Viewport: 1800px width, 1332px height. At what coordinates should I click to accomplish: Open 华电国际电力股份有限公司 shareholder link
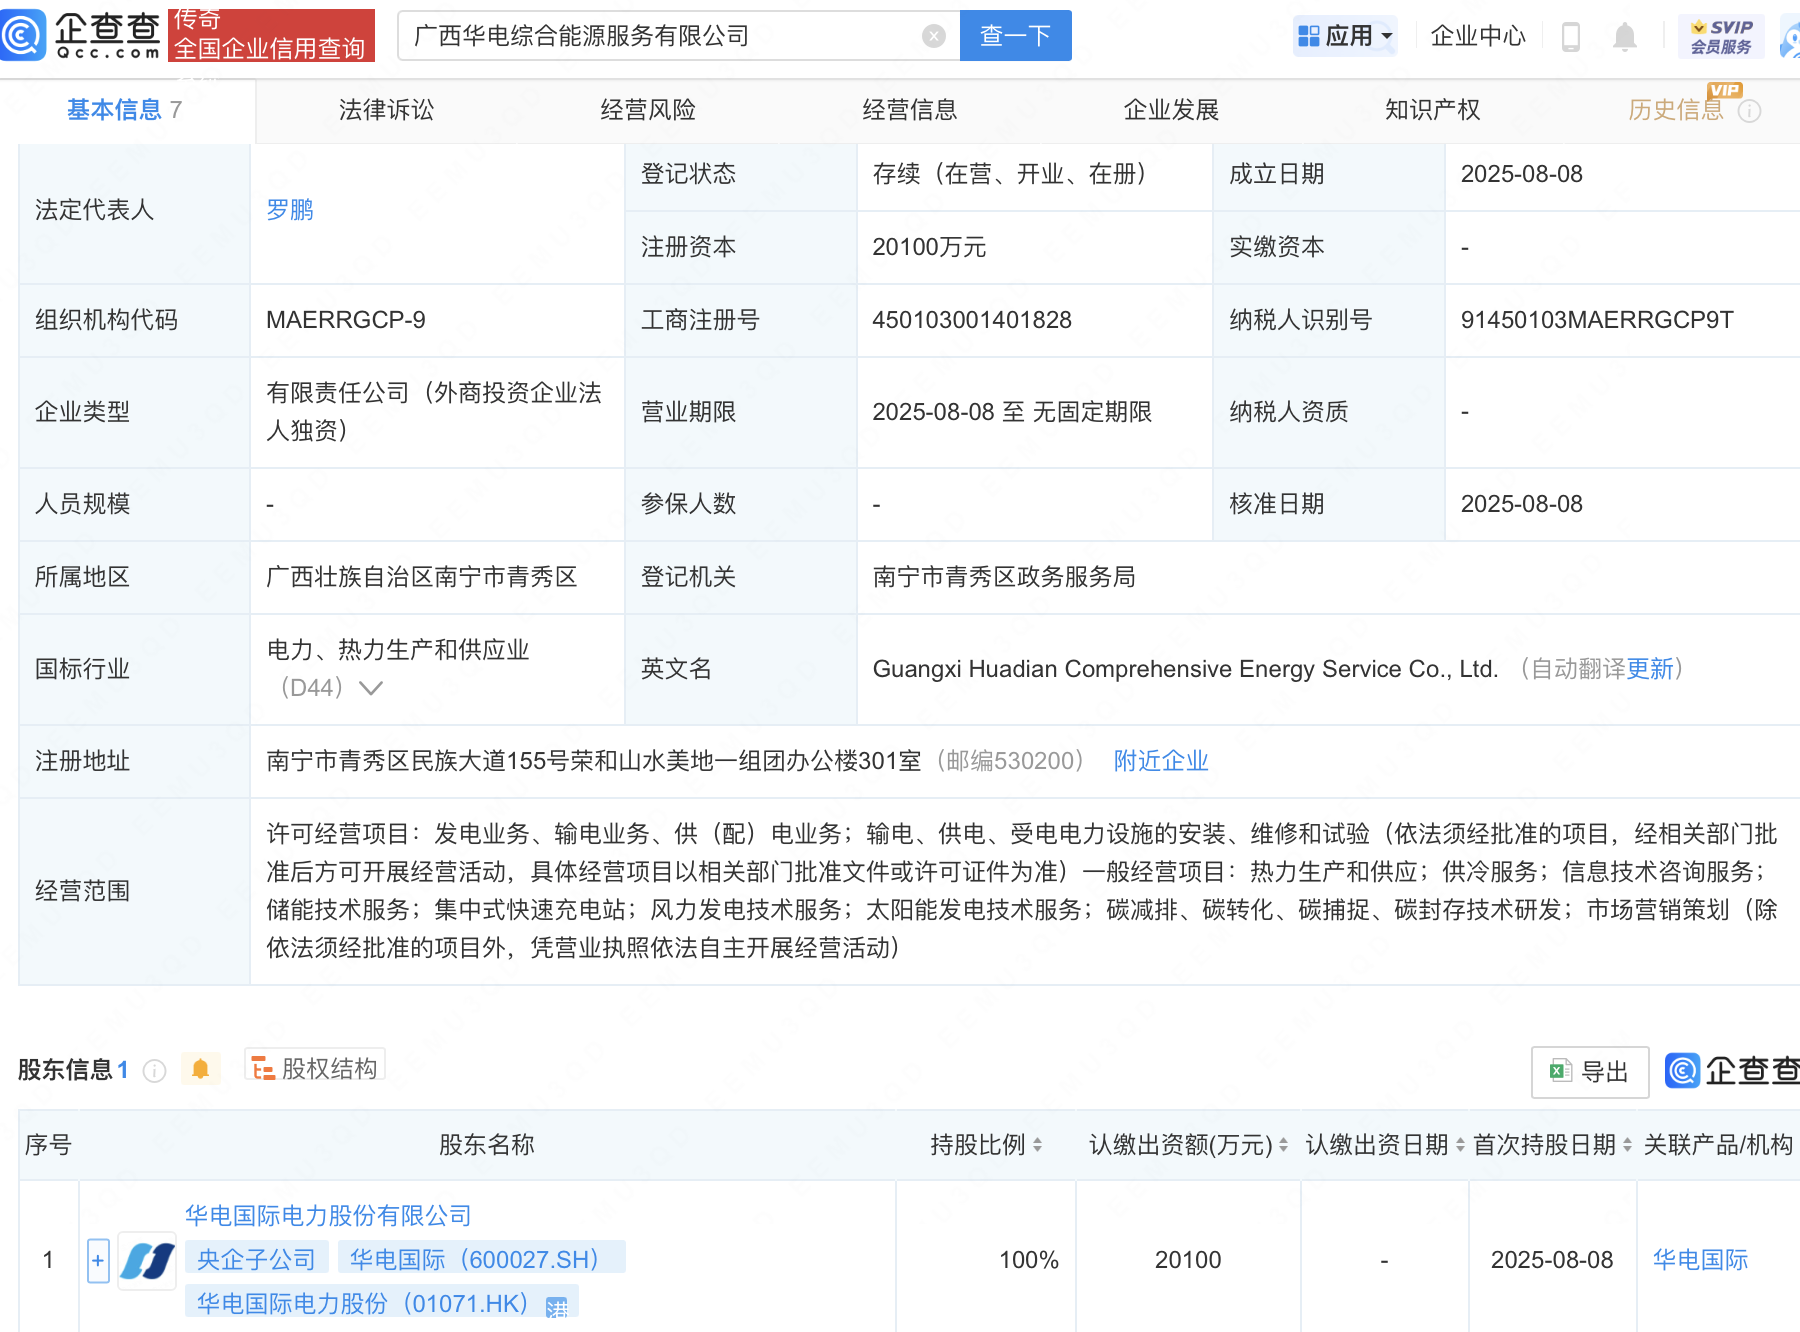pos(328,1216)
